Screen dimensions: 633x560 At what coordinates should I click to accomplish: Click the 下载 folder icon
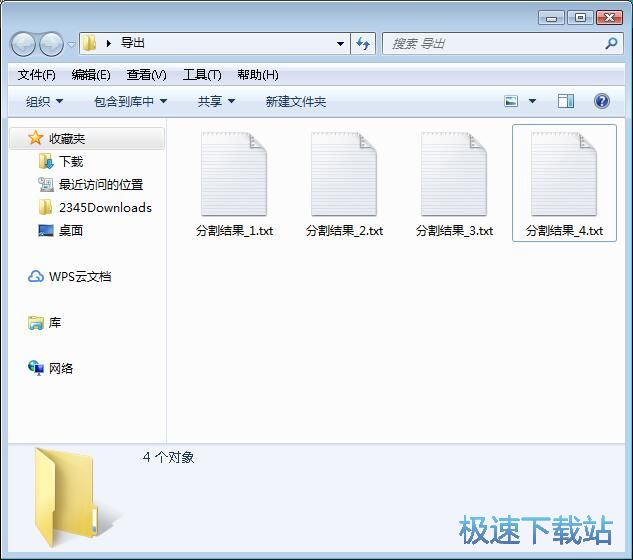click(46, 161)
